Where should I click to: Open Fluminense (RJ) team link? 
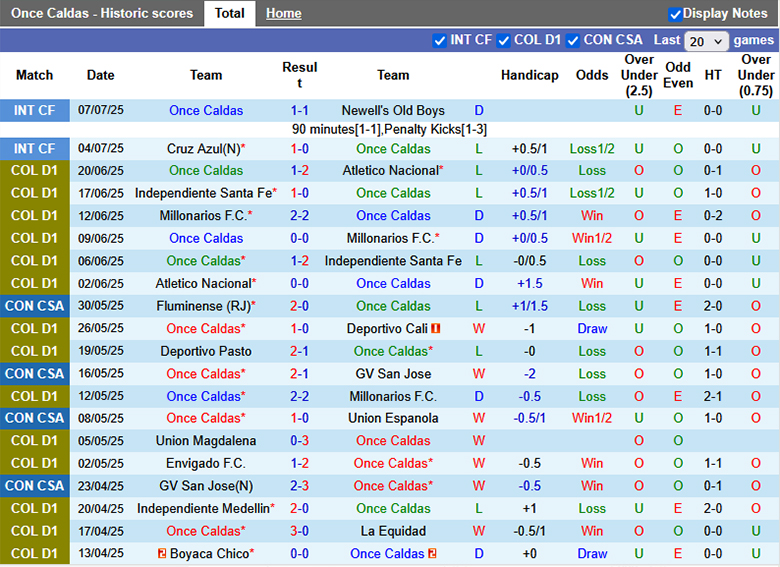tap(203, 306)
